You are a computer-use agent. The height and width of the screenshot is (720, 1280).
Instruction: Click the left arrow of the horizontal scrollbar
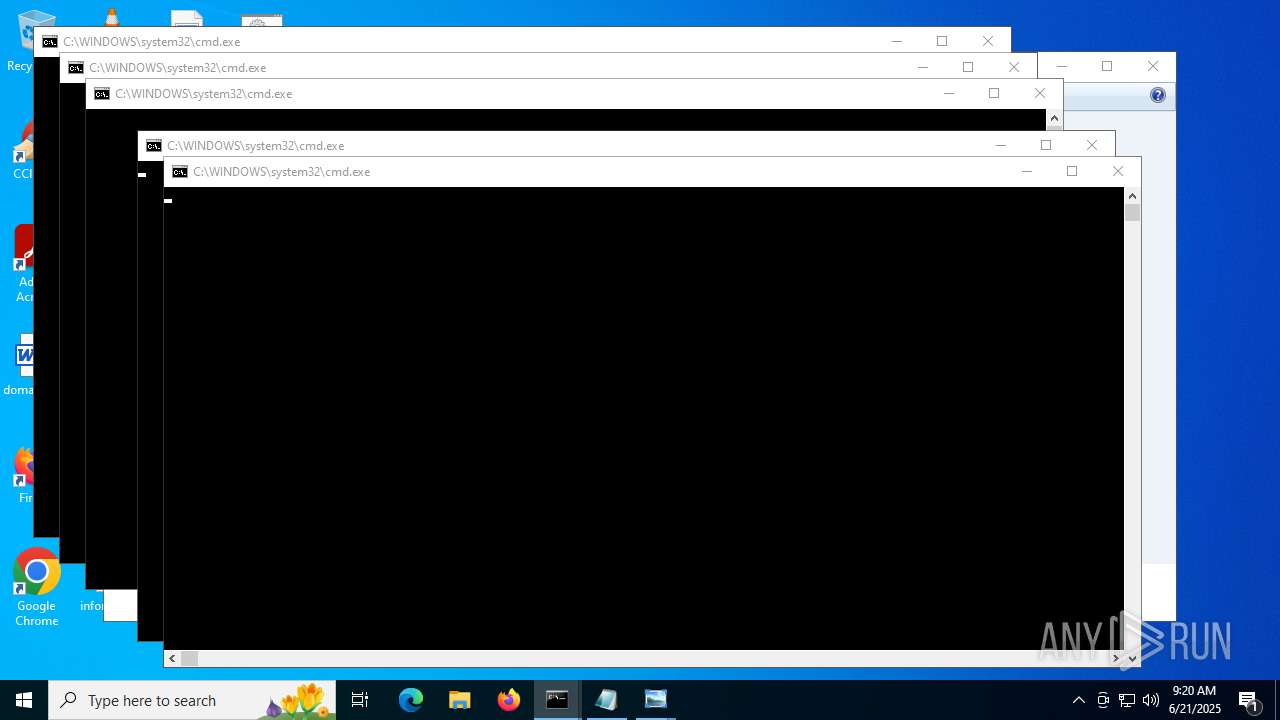(172, 658)
